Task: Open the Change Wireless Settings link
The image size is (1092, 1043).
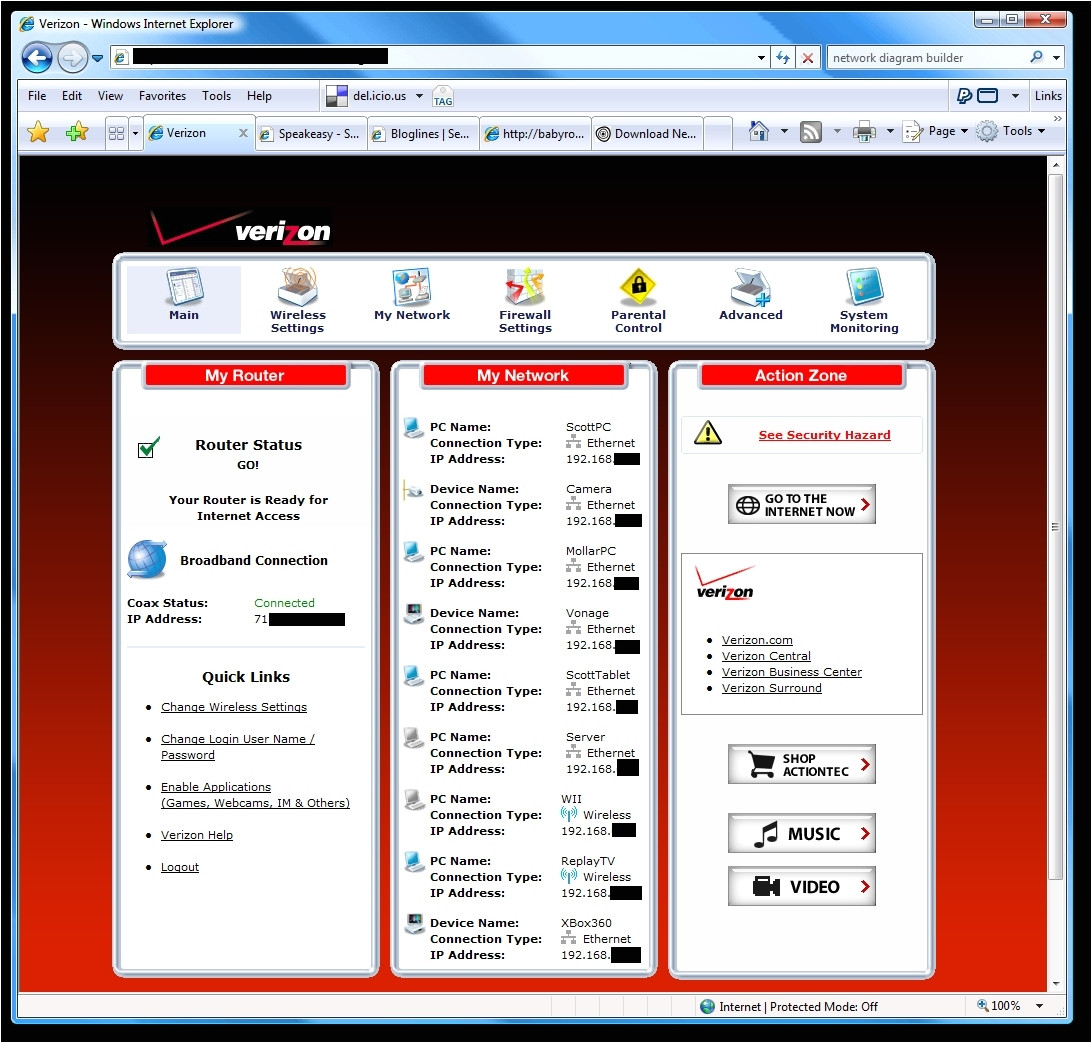Action: (x=234, y=707)
